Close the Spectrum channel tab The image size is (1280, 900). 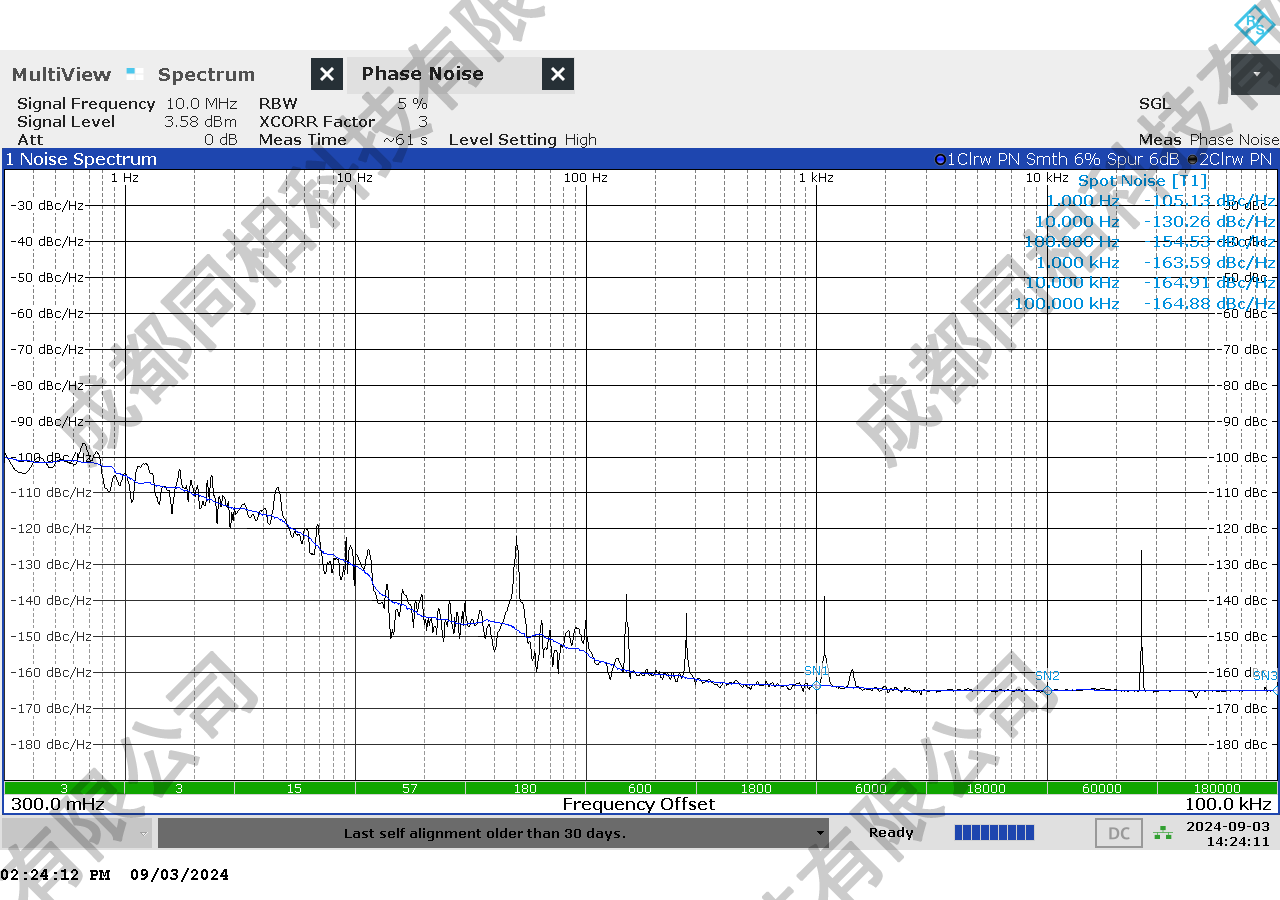[x=327, y=74]
